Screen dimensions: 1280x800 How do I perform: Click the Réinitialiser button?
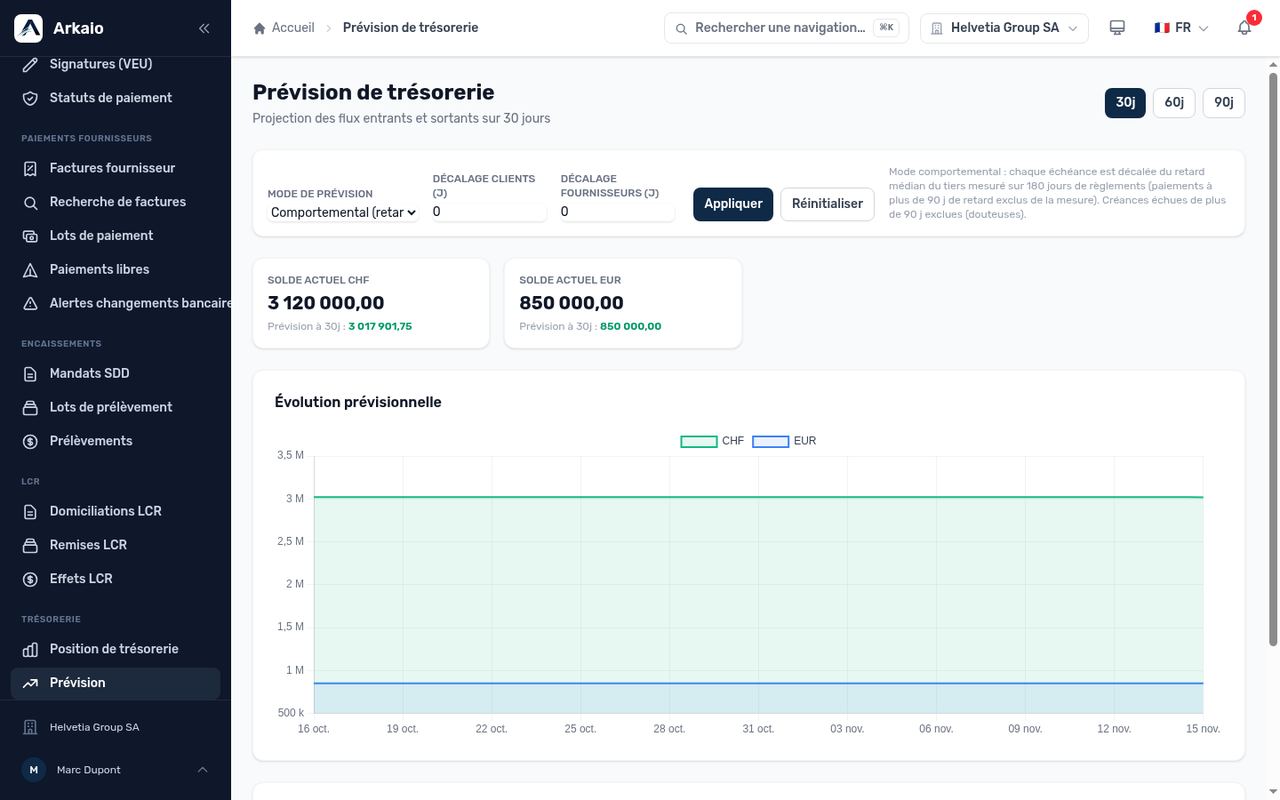click(827, 204)
